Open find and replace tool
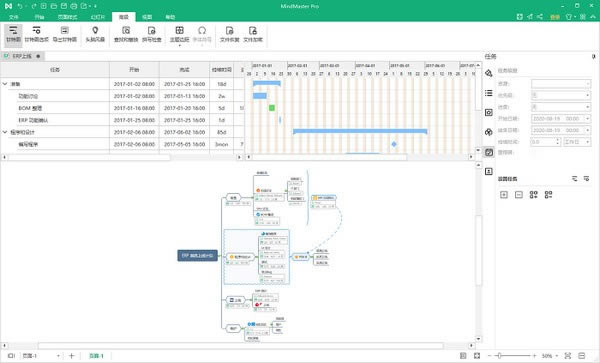 click(126, 34)
